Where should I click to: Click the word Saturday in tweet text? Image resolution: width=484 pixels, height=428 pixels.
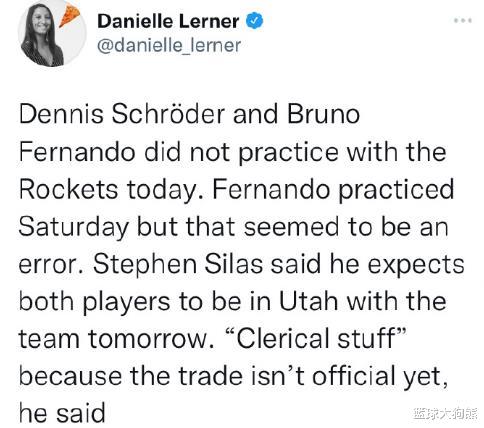tap(73, 228)
